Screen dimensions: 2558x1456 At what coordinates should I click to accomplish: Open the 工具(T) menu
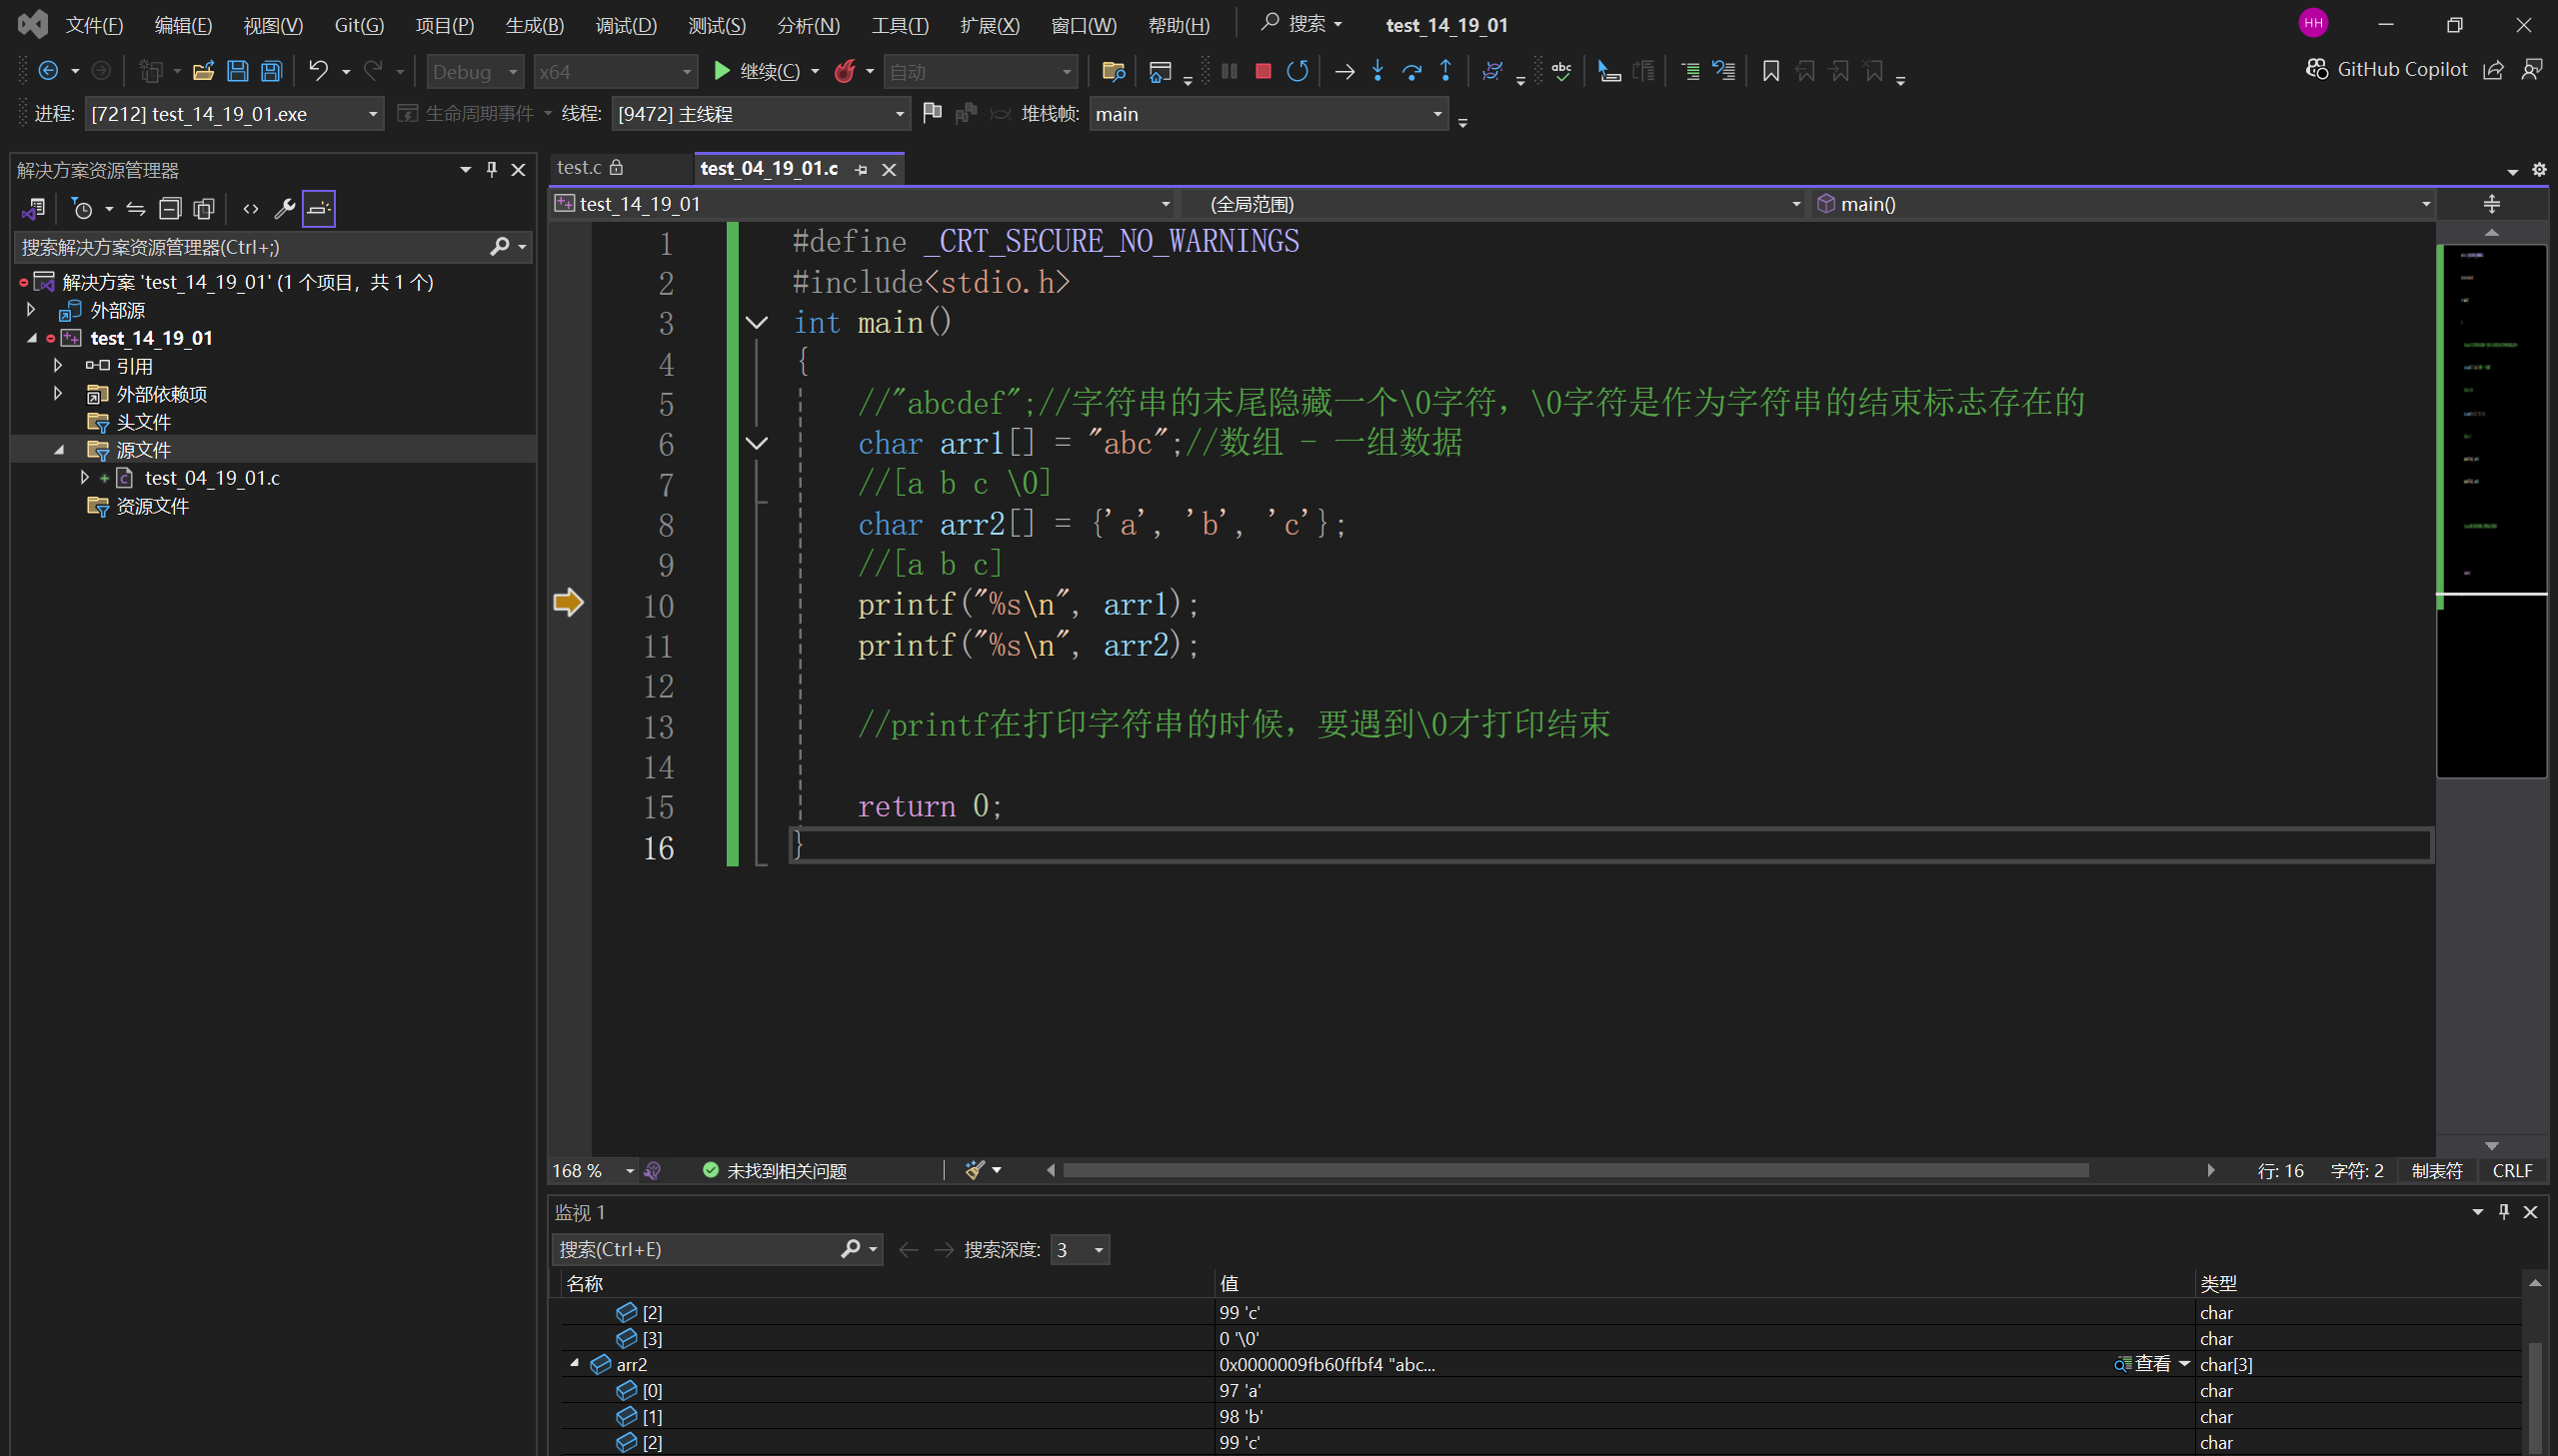pos(900,25)
